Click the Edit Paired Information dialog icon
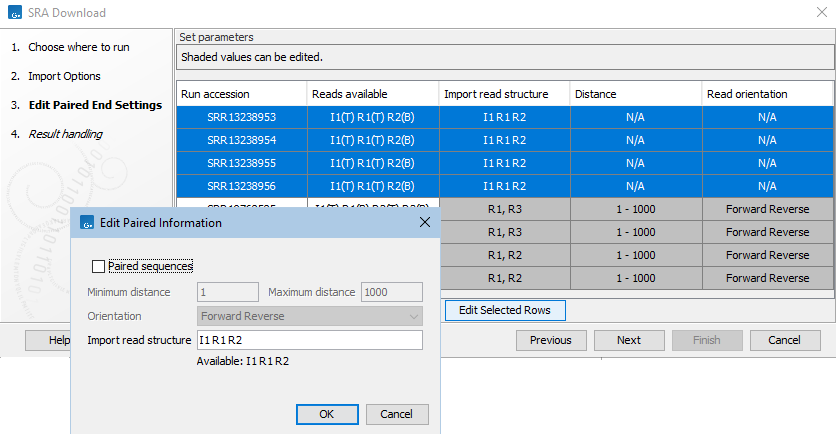The image size is (836, 434). tap(86, 223)
